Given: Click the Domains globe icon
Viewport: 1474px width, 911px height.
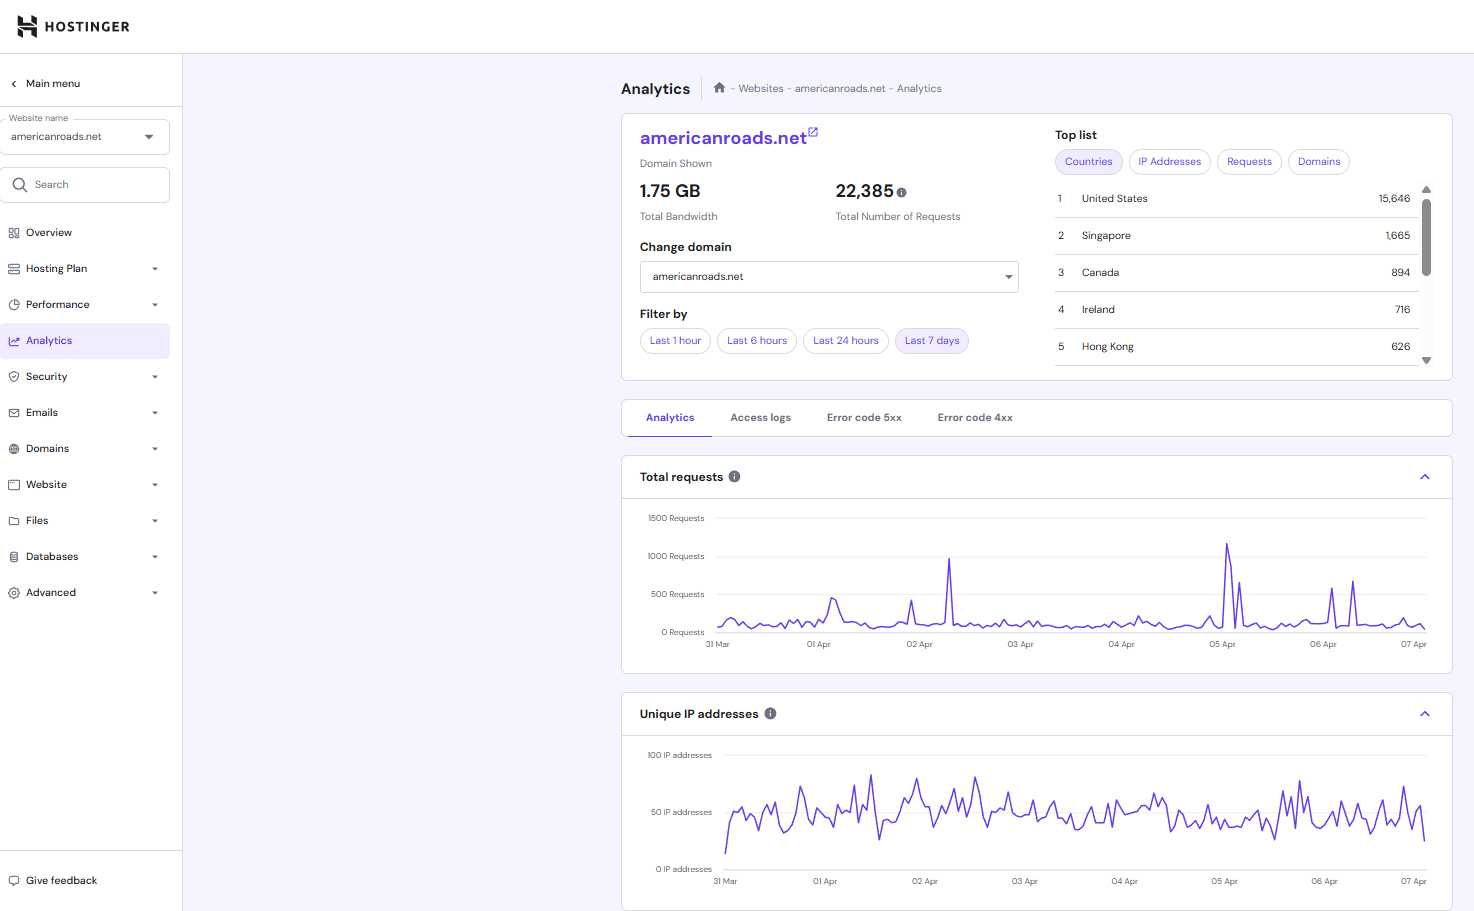Looking at the screenshot, I should tap(14, 449).
